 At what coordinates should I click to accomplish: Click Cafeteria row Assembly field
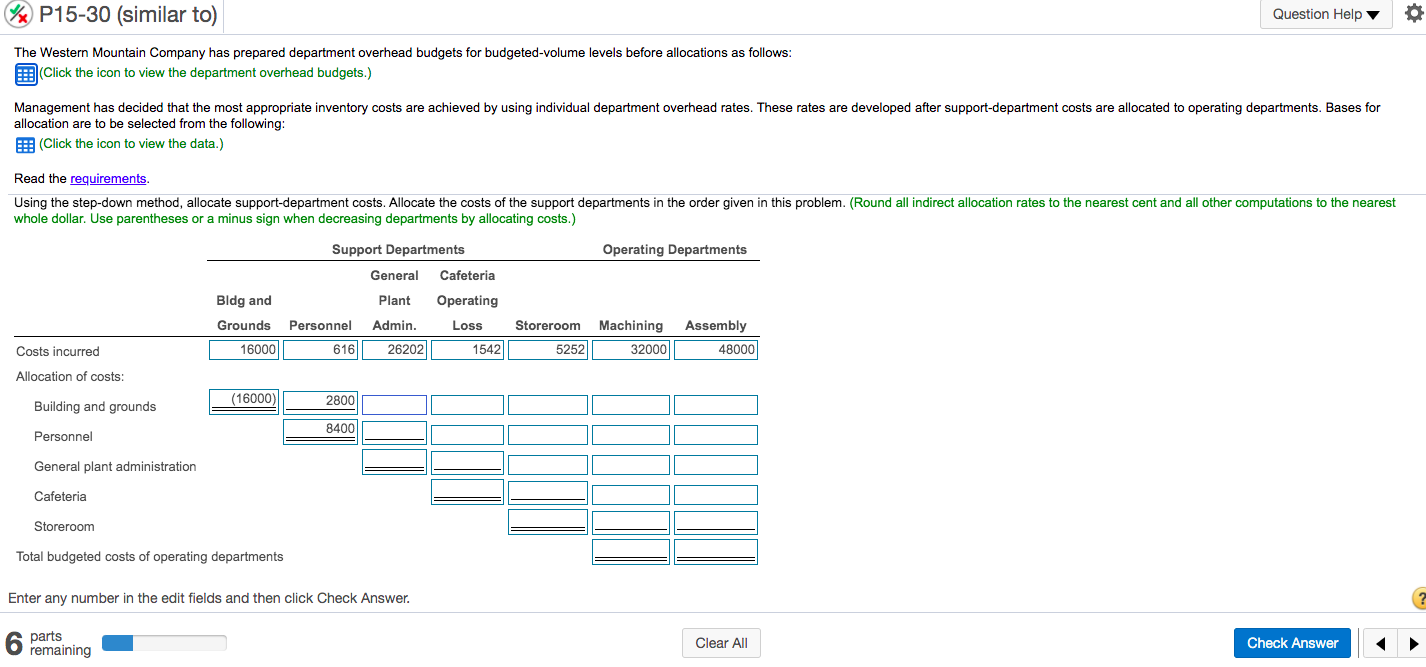tap(716, 495)
